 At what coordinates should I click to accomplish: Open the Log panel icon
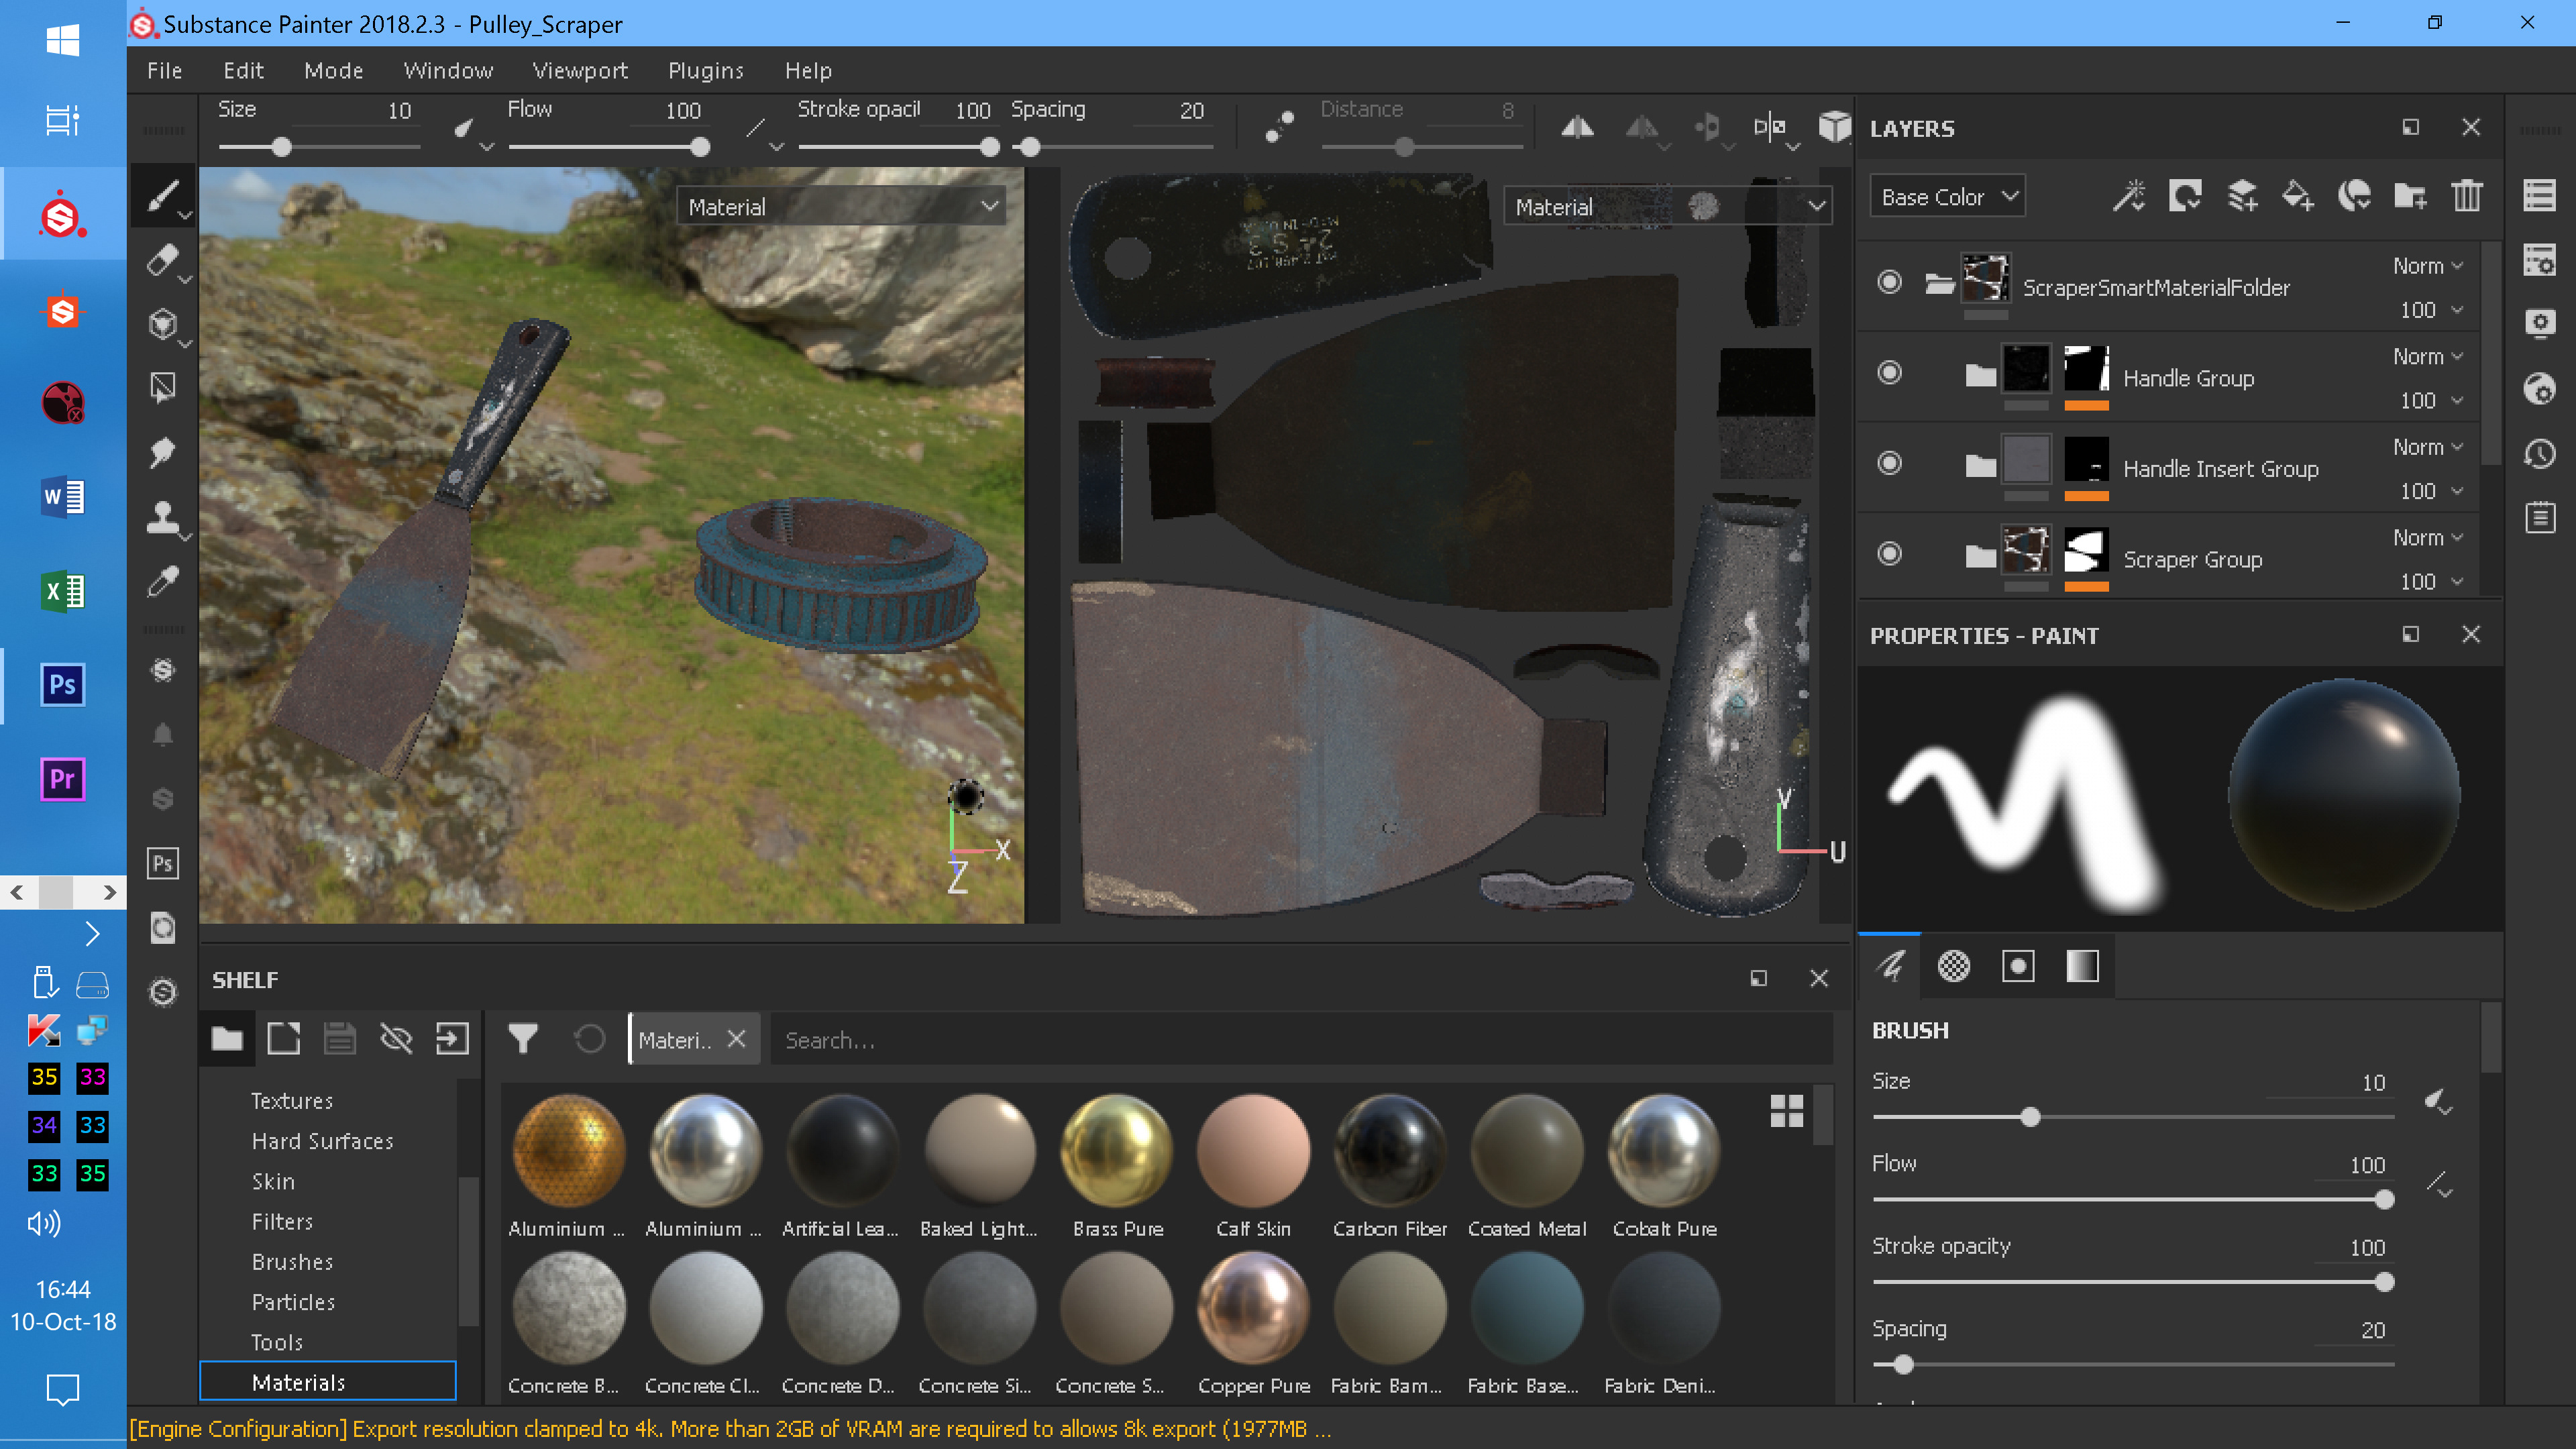tap(2539, 517)
